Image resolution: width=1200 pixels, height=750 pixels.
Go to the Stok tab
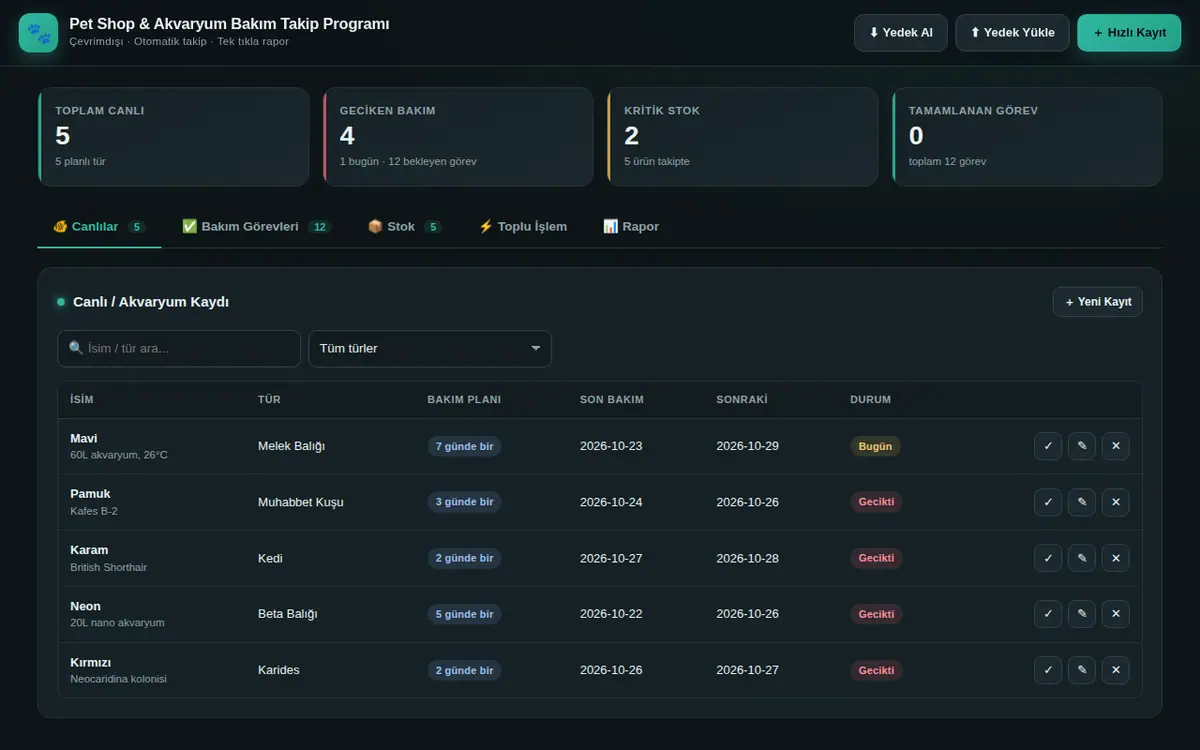(404, 227)
